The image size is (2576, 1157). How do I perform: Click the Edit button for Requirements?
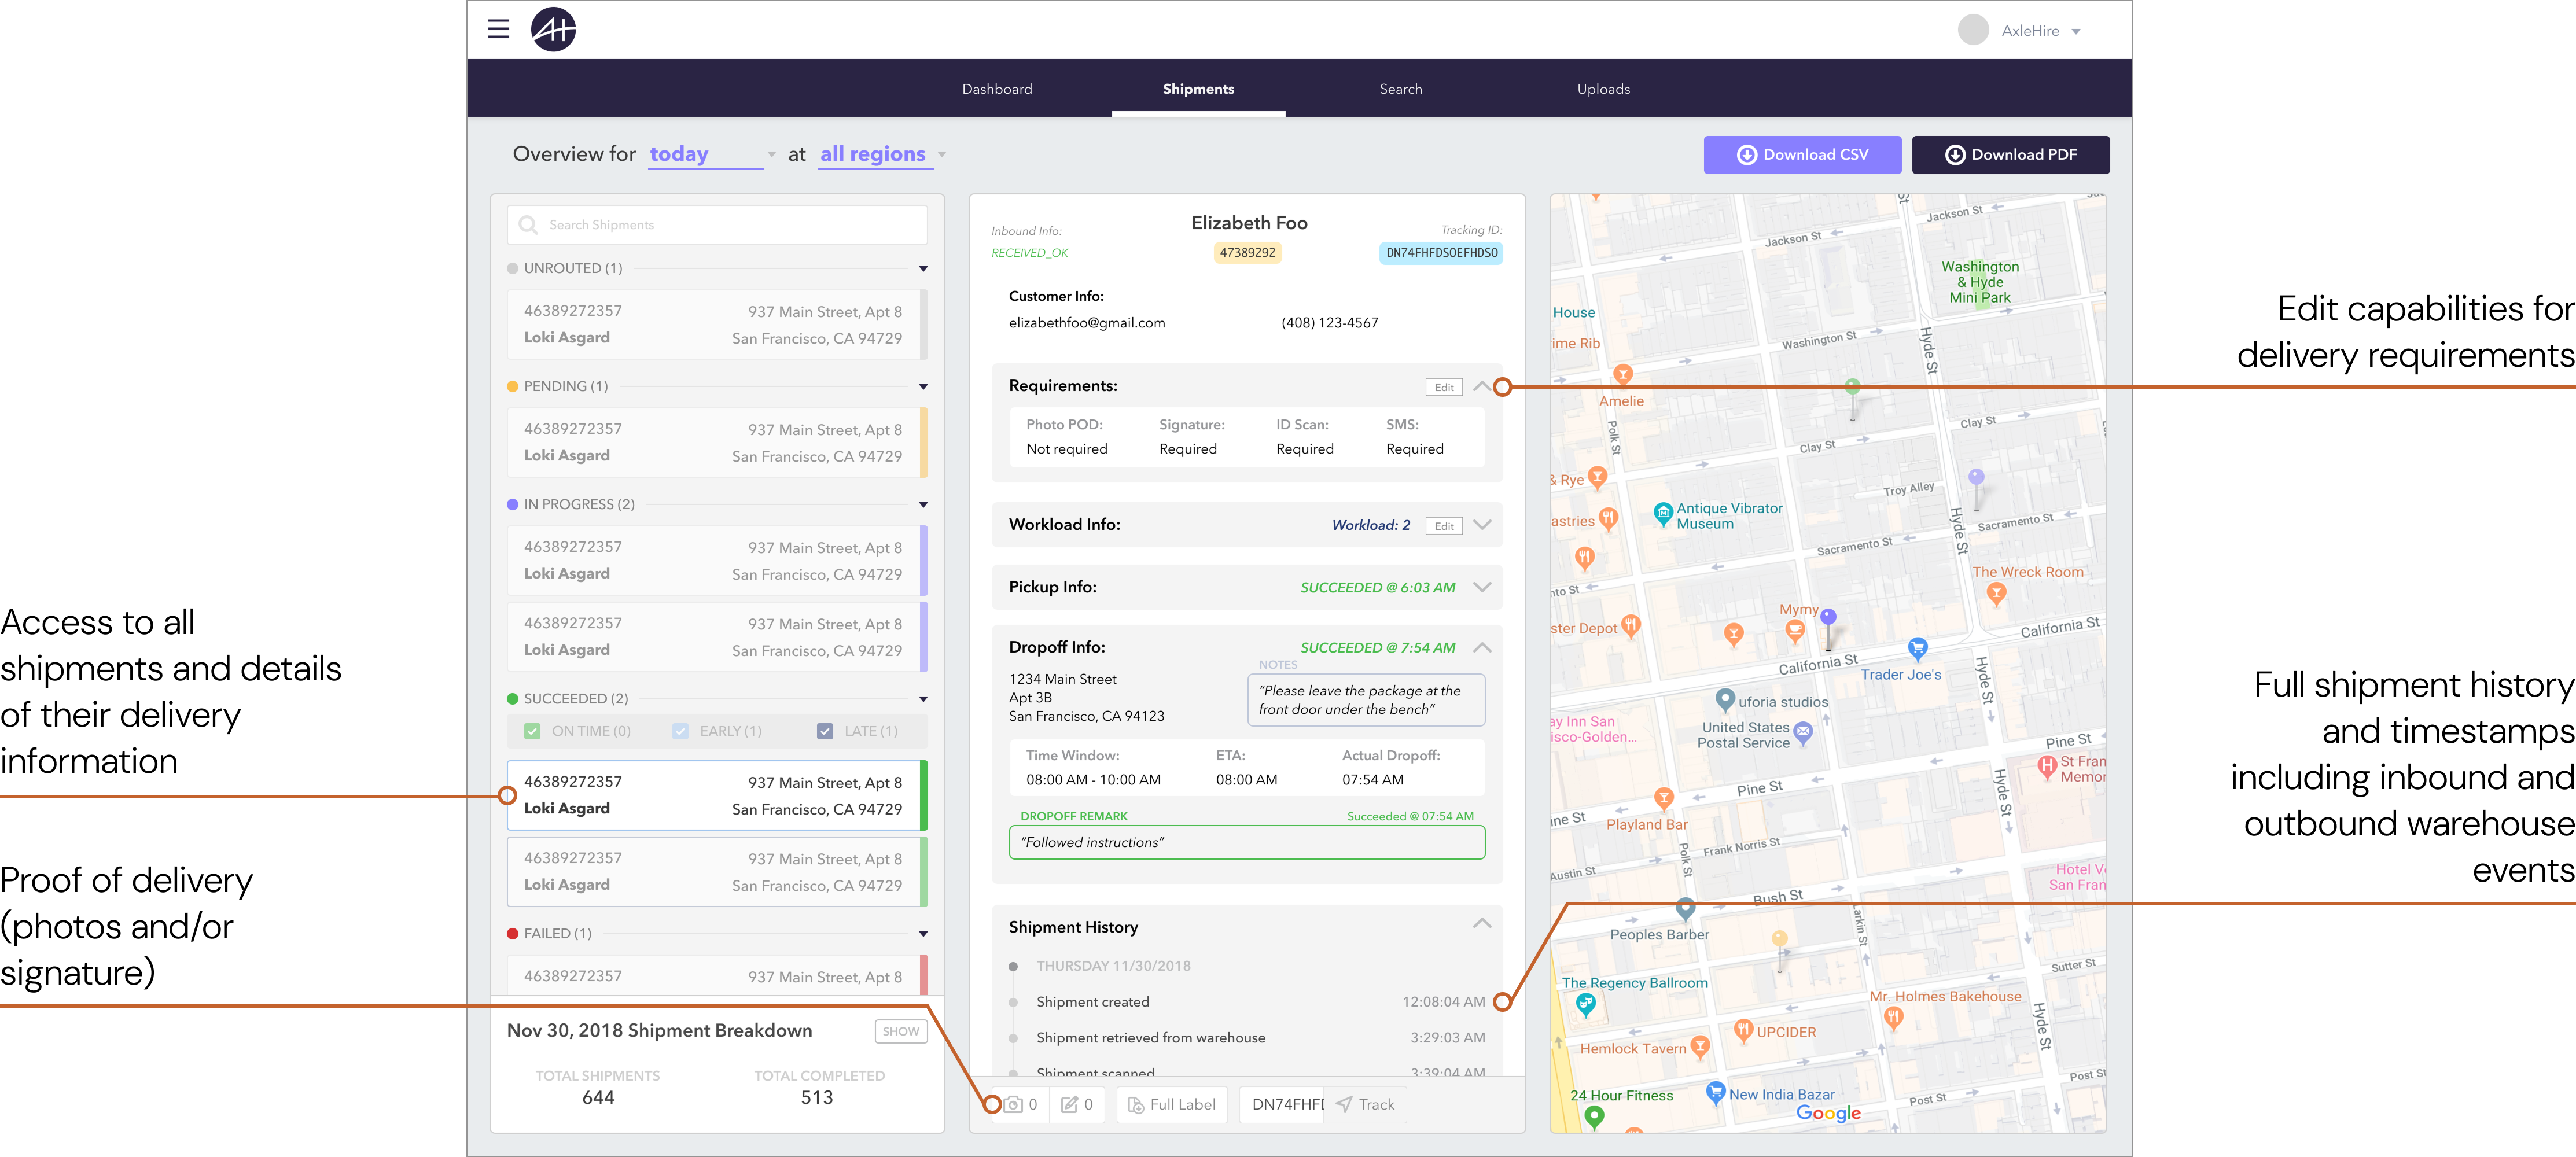[x=1443, y=386]
